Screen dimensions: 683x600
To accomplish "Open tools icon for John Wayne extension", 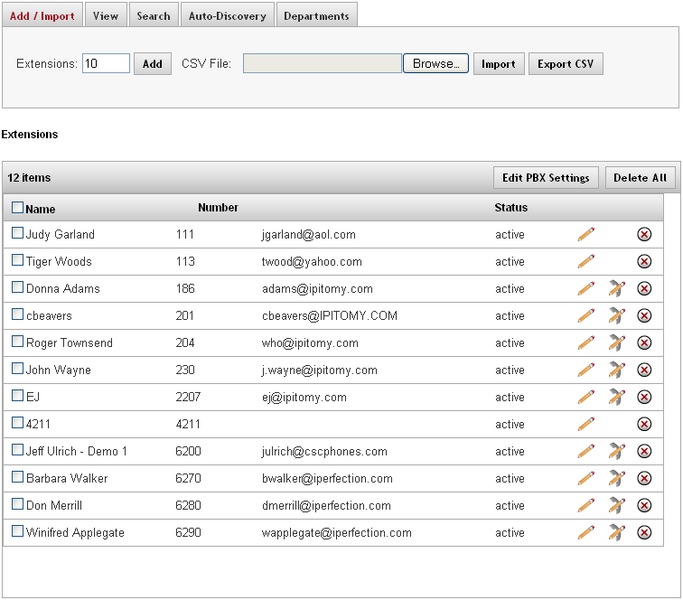I will (616, 369).
